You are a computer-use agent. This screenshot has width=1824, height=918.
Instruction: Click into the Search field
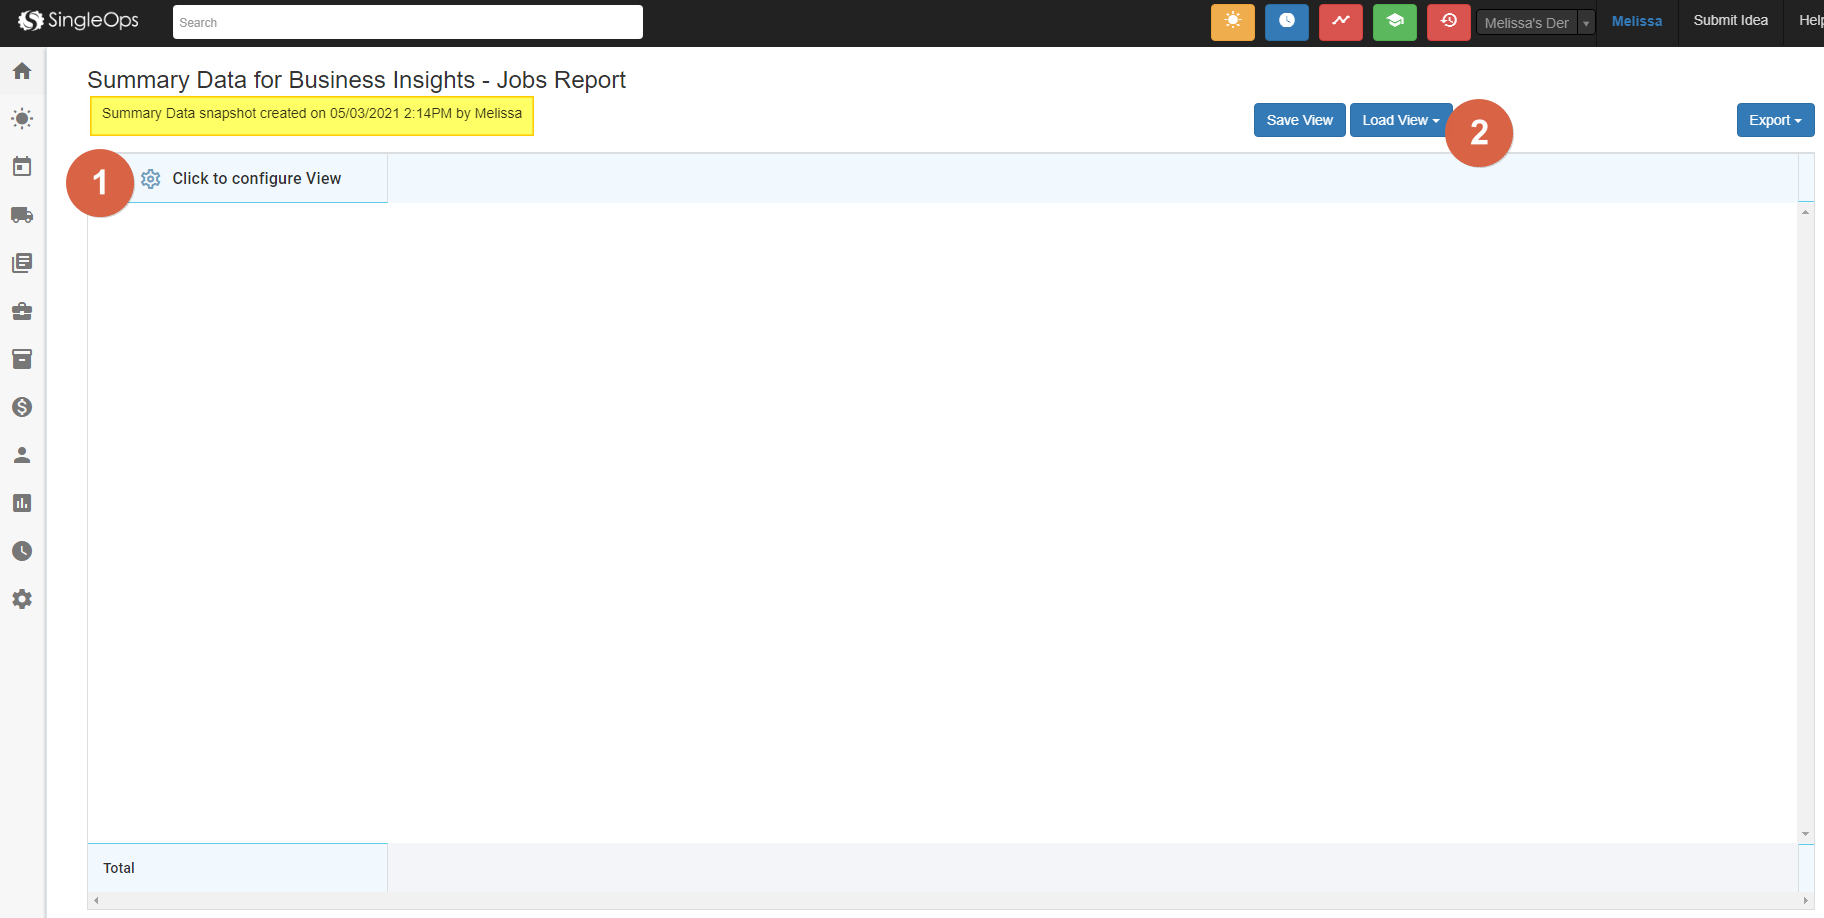tap(407, 22)
